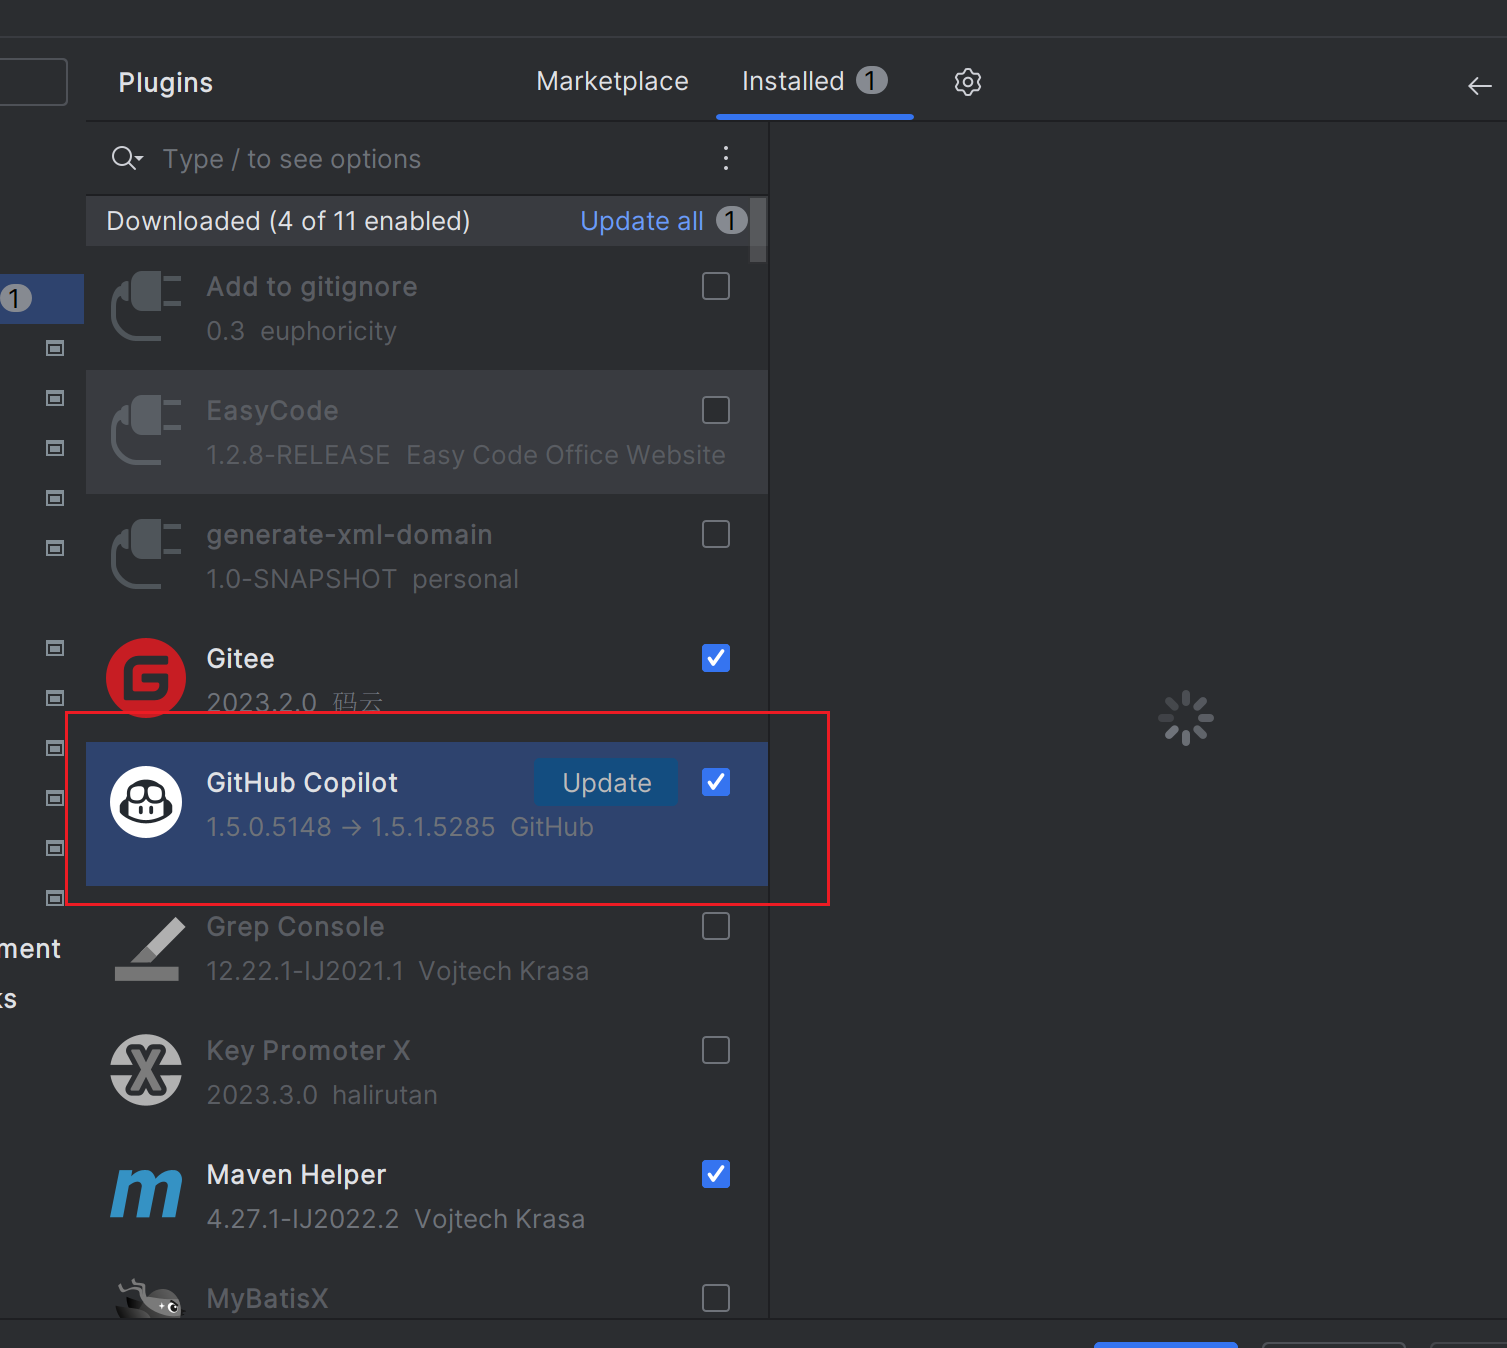Disable the GitHub Copilot plugin checkbox
1507x1348 pixels.
point(716,782)
